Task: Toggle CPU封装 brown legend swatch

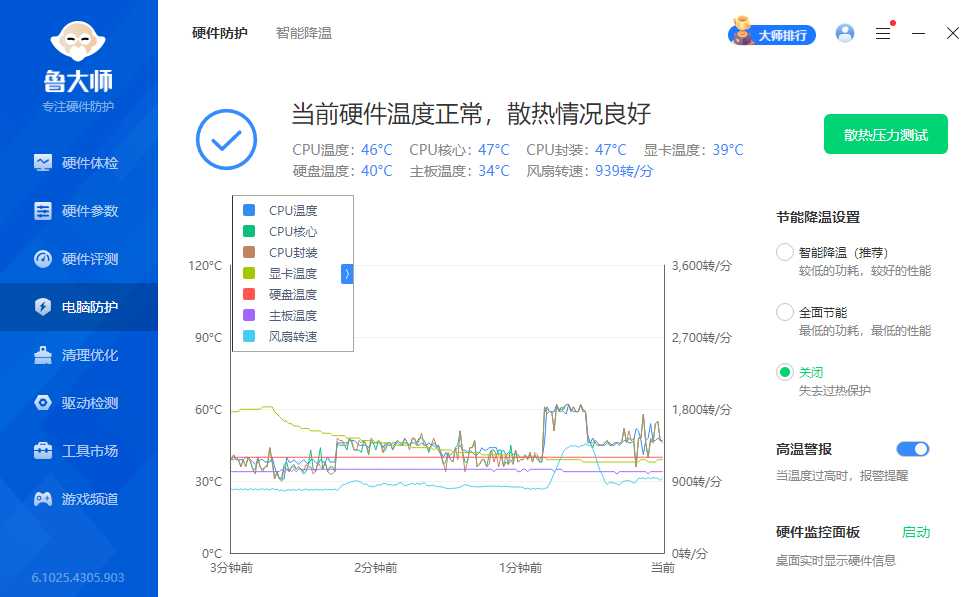Action: pos(249,252)
